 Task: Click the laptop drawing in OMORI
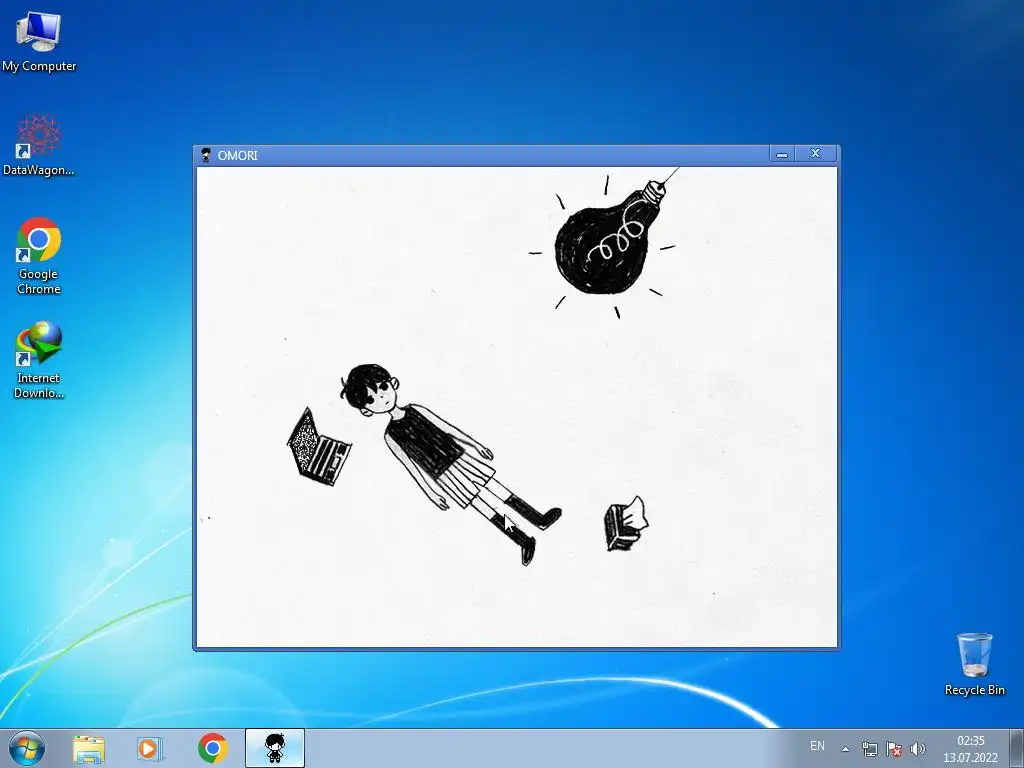[319, 447]
